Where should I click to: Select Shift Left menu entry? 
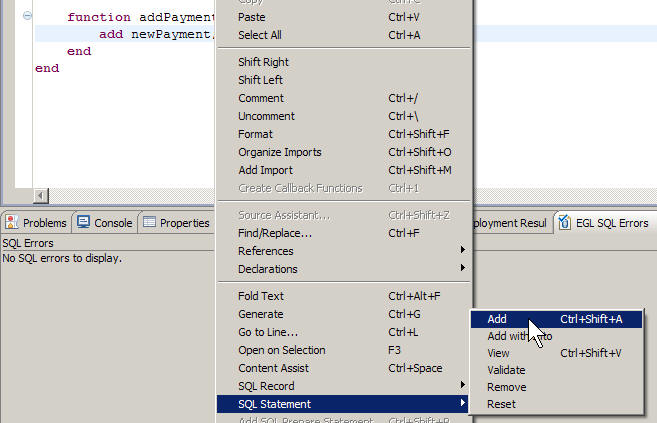point(344,80)
